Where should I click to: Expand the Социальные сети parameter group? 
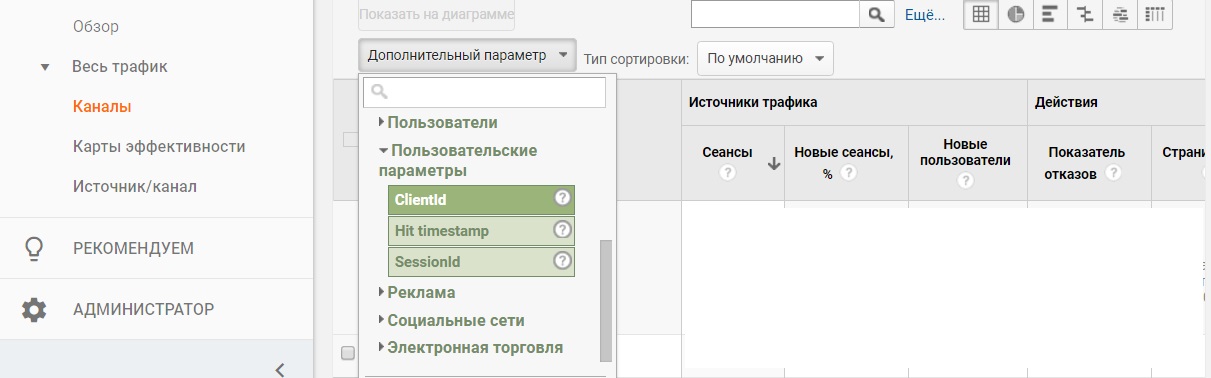point(450,320)
